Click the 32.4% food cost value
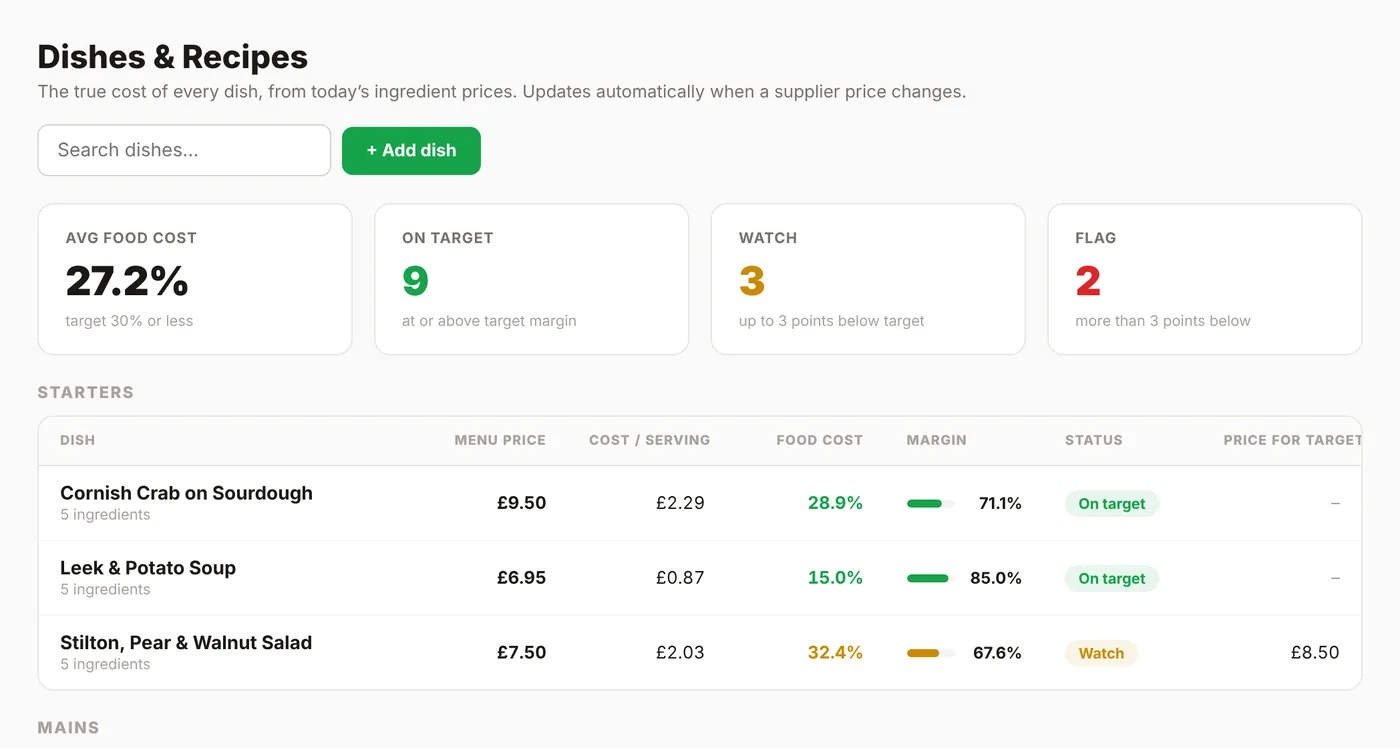This screenshot has height=748, width=1400. (835, 653)
